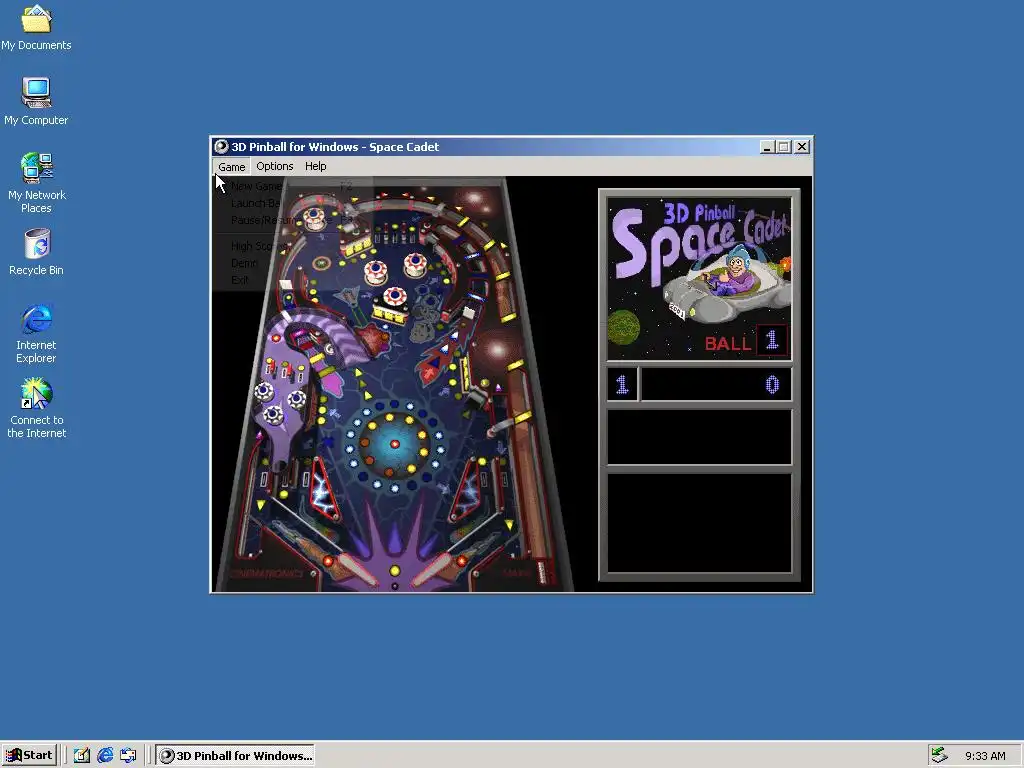Open the Help menu
The image size is (1024, 768).
[x=315, y=167]
